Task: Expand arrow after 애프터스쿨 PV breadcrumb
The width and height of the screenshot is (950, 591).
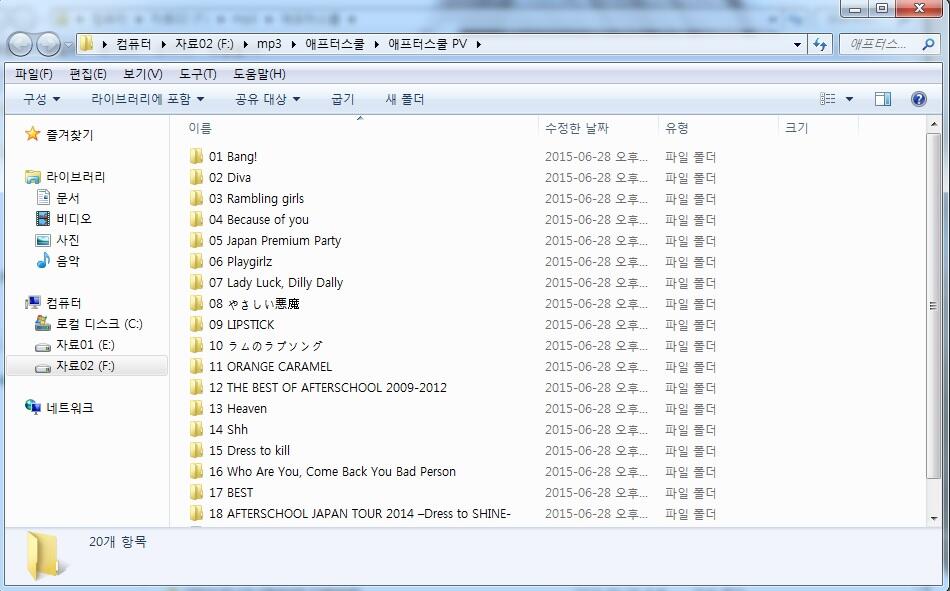Action: (479, 44)
